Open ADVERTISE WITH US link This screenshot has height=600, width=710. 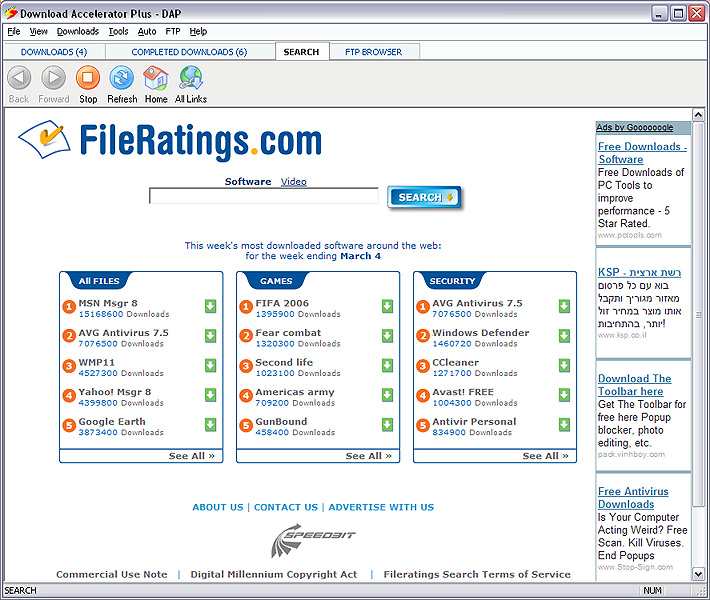(x=381, y=507)
